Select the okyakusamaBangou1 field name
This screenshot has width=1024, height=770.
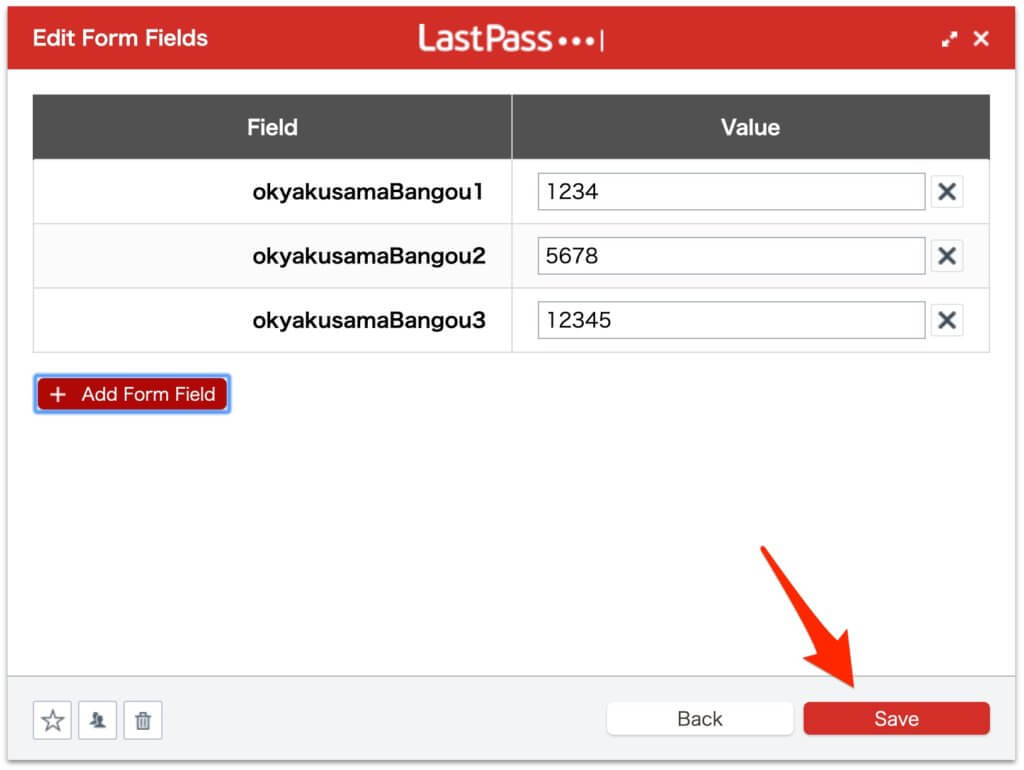368,192
